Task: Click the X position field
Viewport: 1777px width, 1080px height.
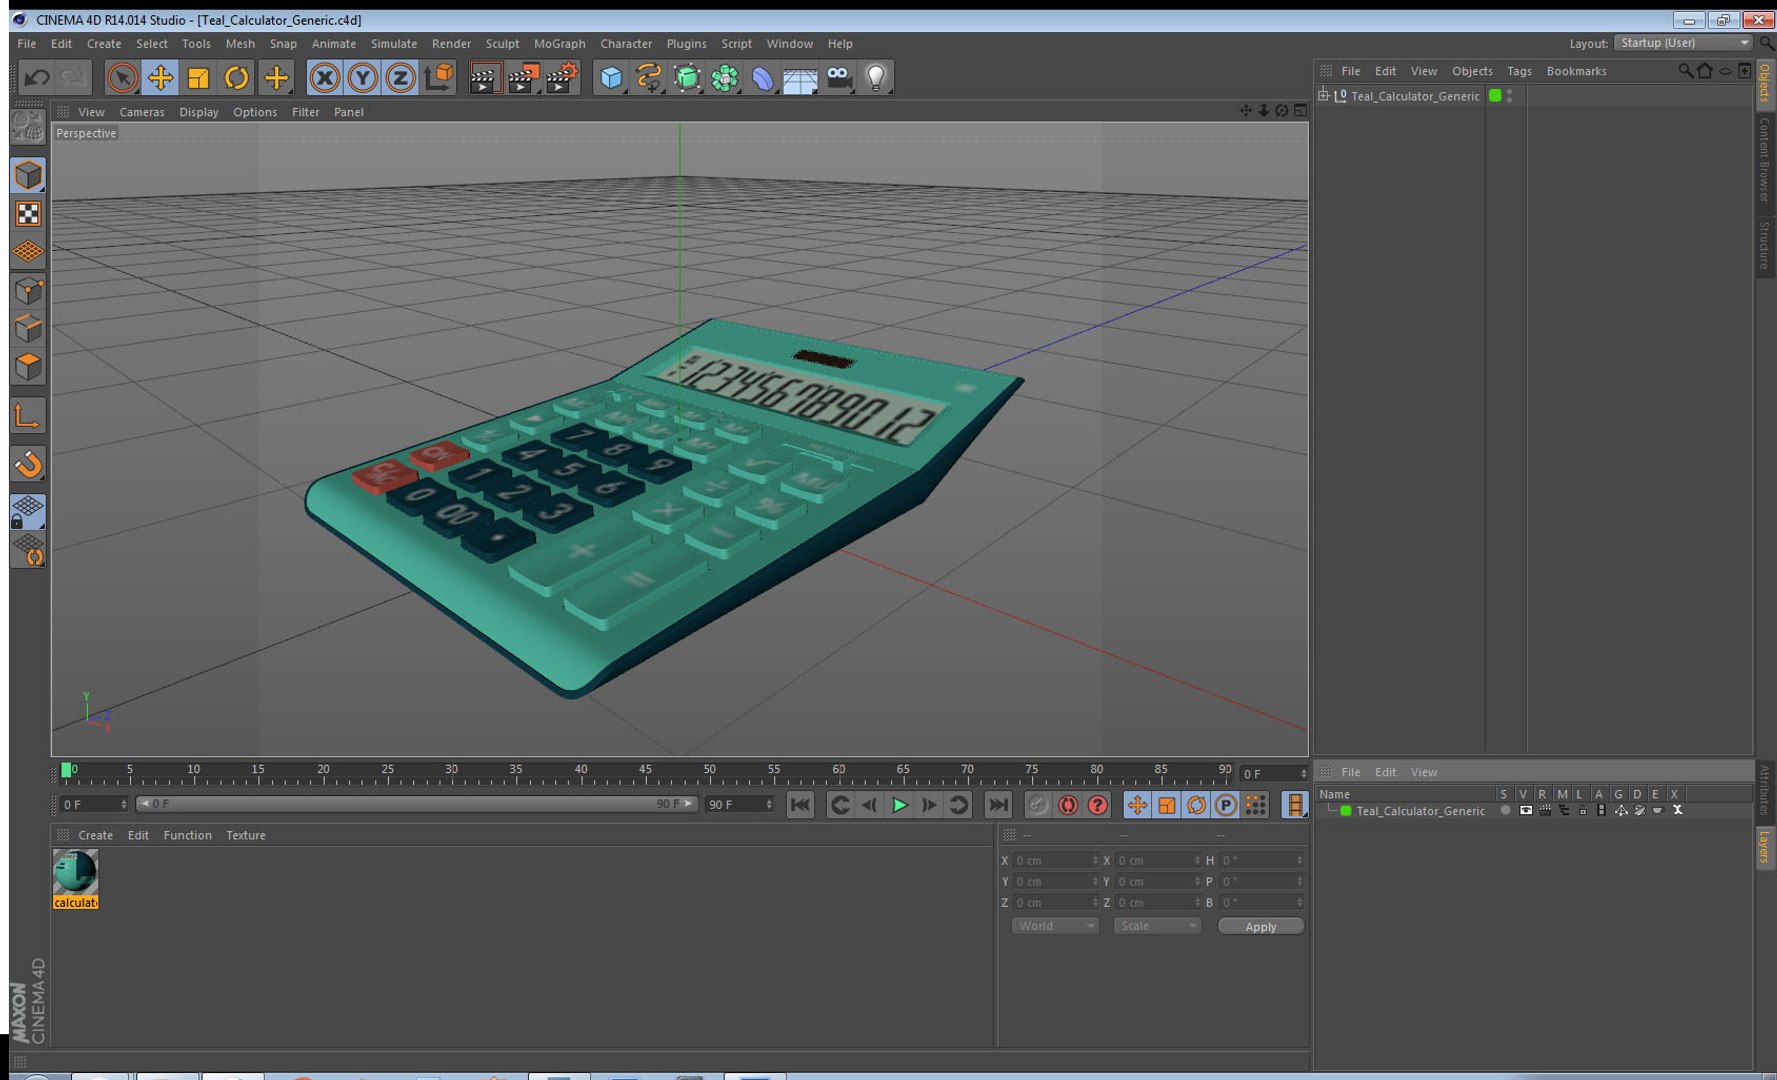Action: (1056, 860)
